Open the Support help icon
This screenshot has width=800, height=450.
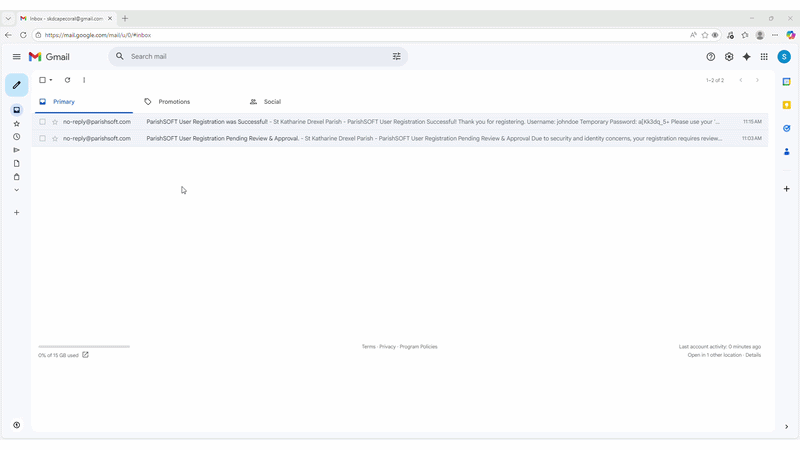point(711,57)
